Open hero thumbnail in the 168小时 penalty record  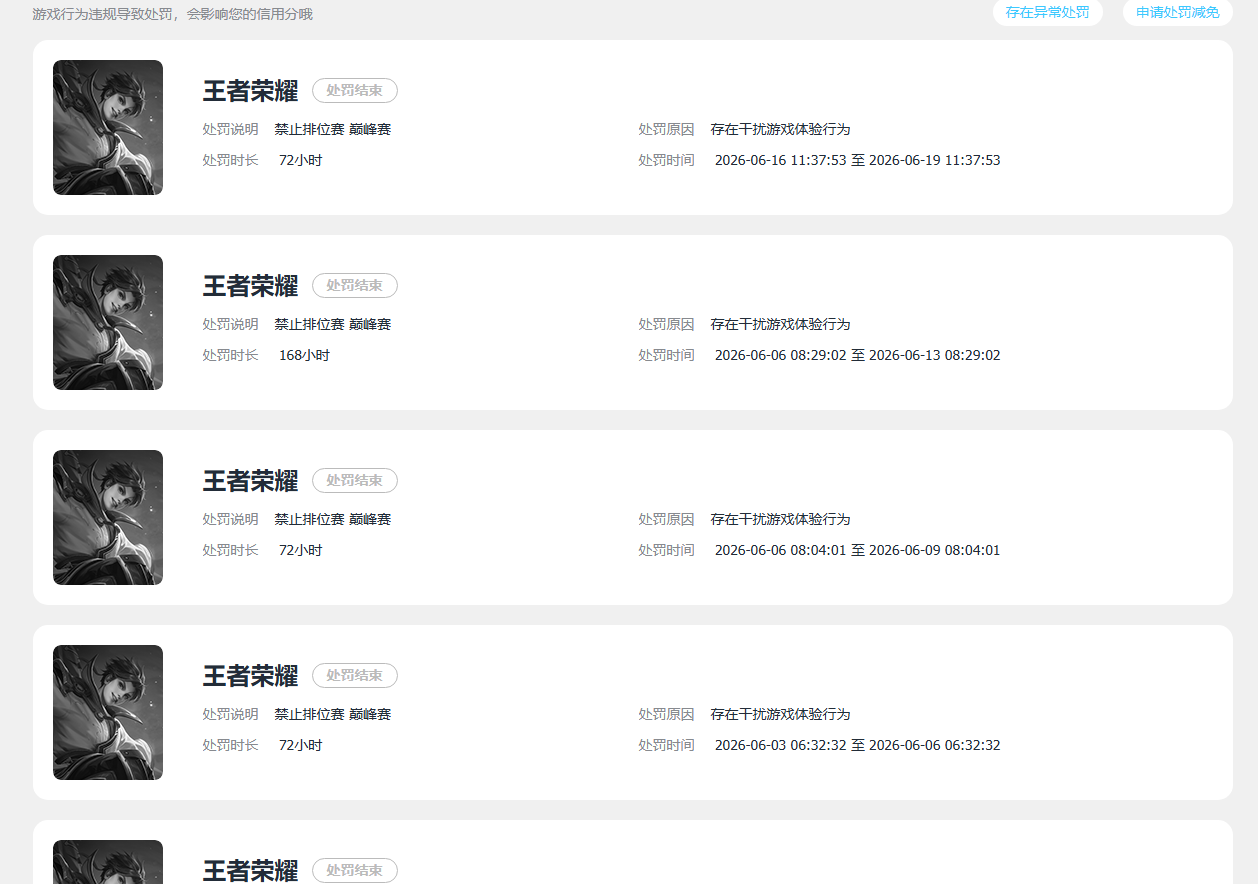pyautogui.click(x=108, y=323)
